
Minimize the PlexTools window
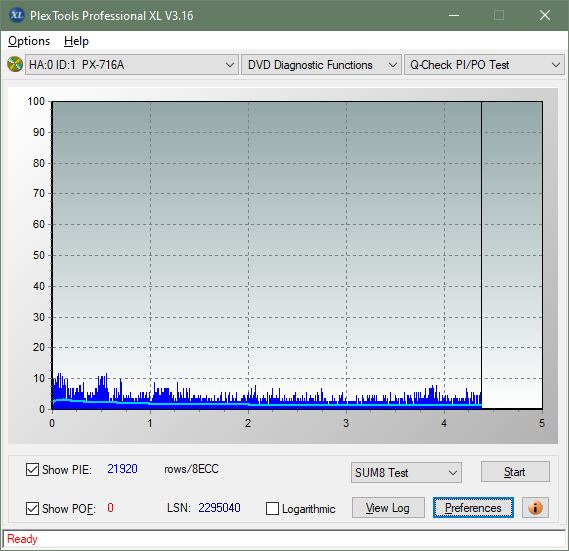(454, 15)
